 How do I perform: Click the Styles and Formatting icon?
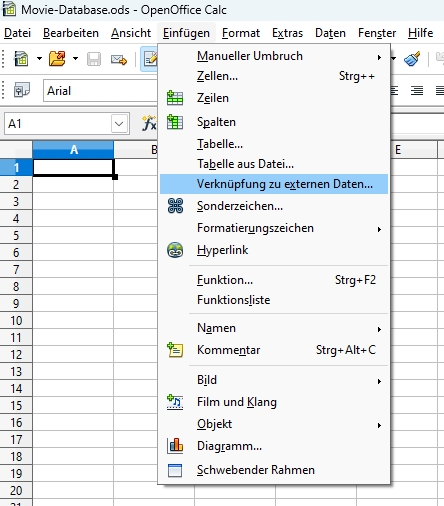22,90
